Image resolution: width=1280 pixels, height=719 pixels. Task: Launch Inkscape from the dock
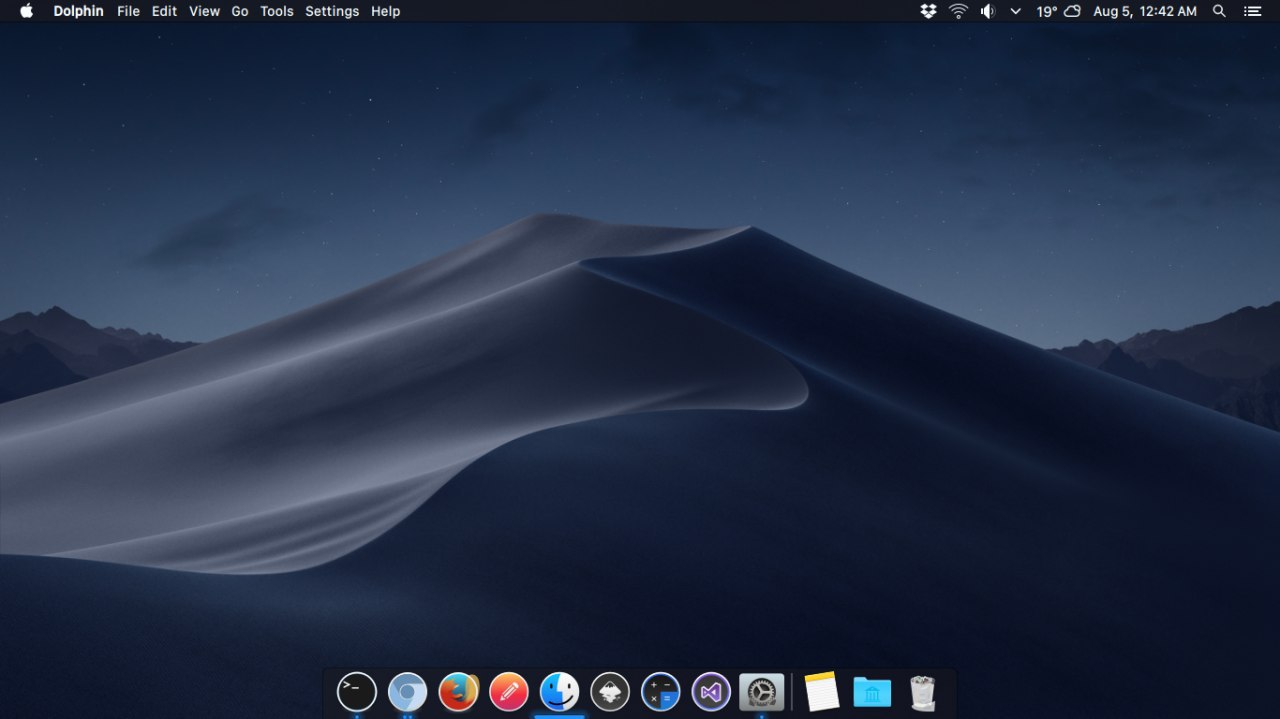click(x=610, y=691)
